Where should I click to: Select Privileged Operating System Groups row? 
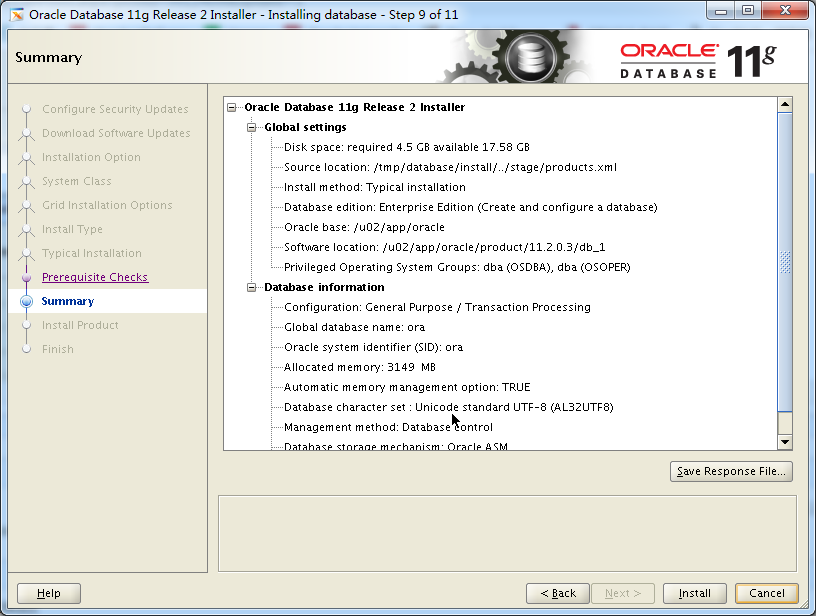[457, 267]
